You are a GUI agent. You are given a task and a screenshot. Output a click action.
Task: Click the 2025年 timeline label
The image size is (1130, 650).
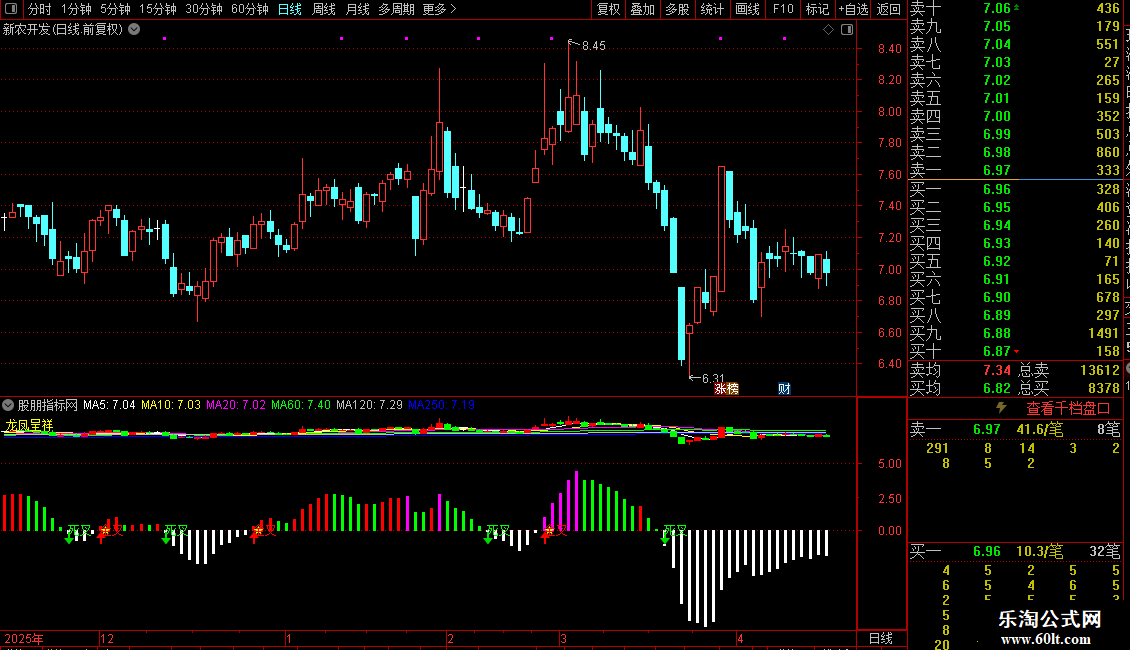click(x=24, y=638)
